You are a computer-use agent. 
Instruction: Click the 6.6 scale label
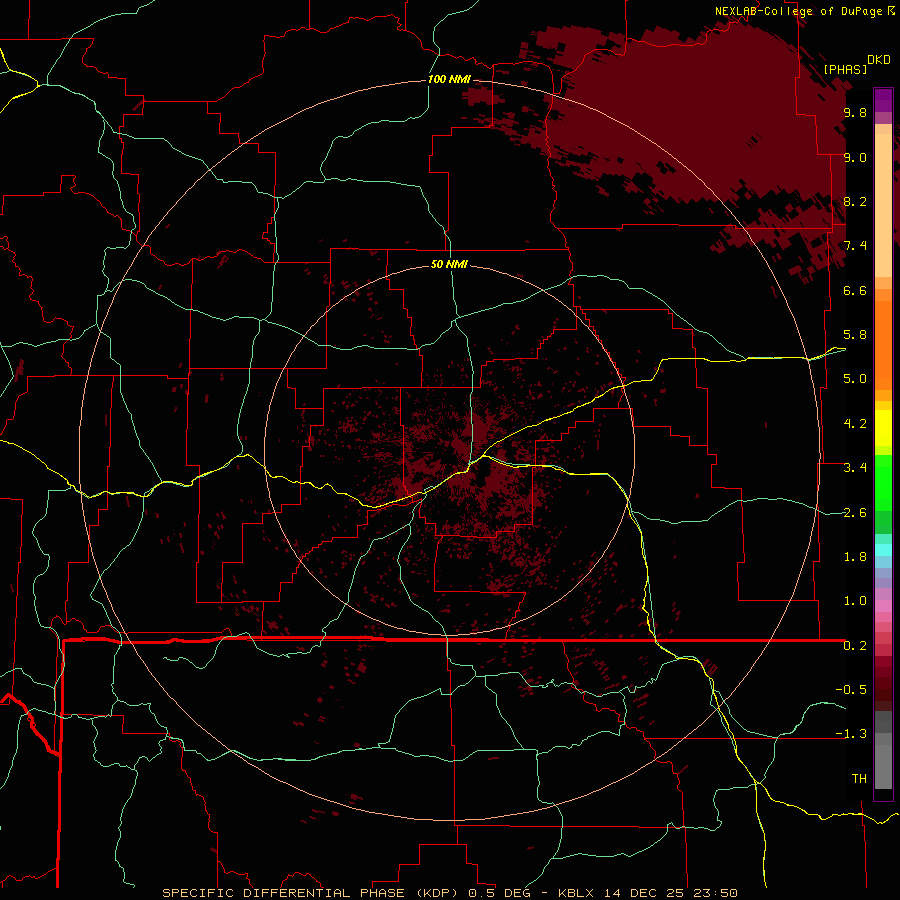point(855,290)
